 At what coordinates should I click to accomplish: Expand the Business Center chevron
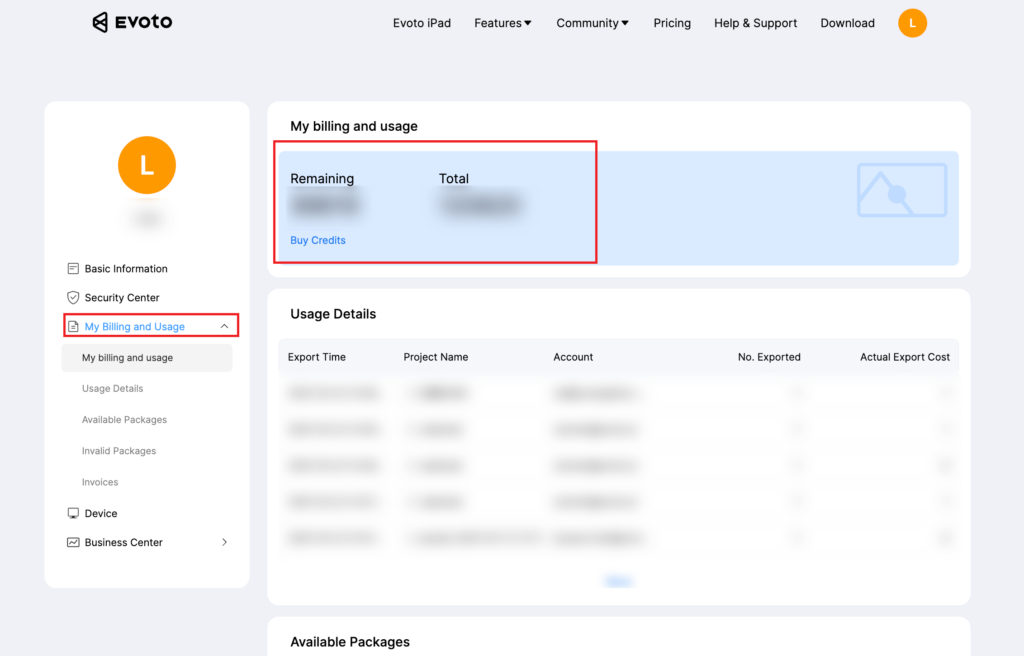pyautogui.click(x=225, y=542)
